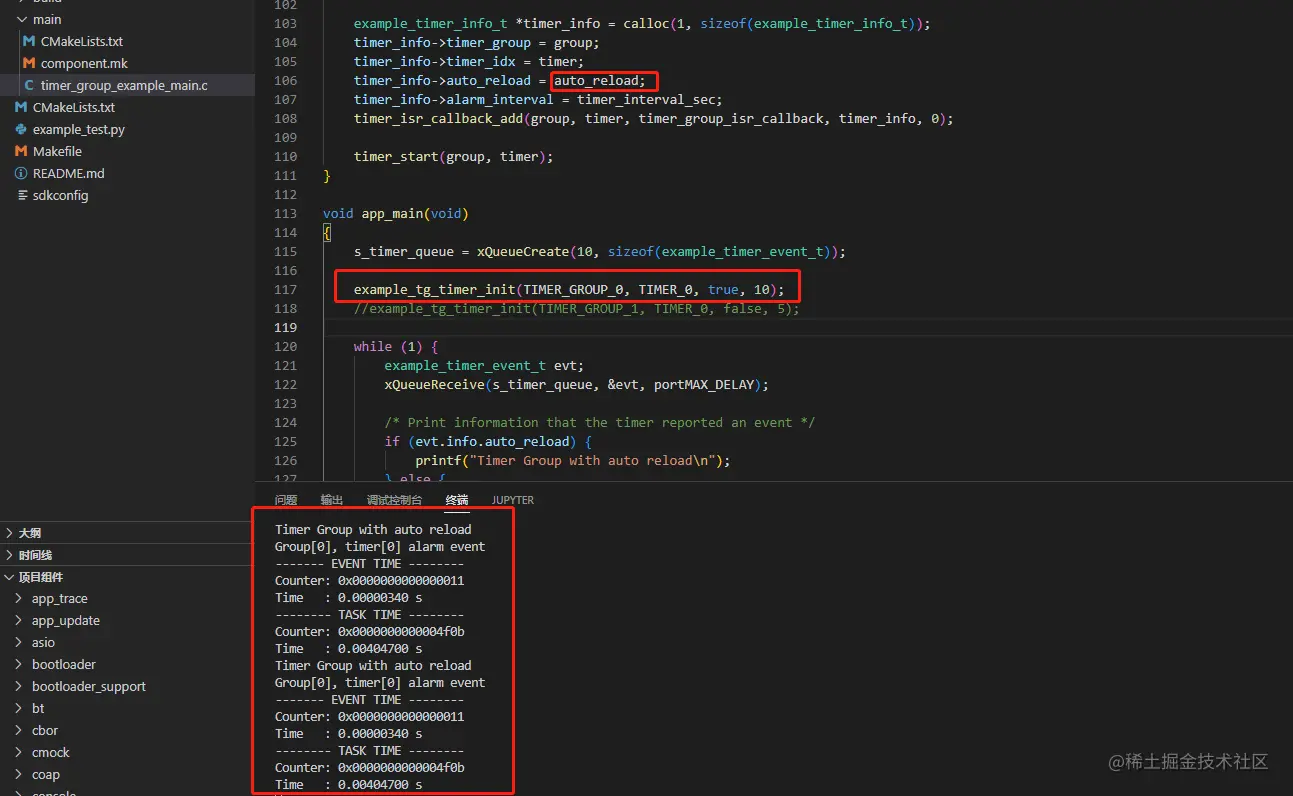The image size is (1293, 796).
Task: Collapse the main folder in the explorer
Action: (23, 20)
